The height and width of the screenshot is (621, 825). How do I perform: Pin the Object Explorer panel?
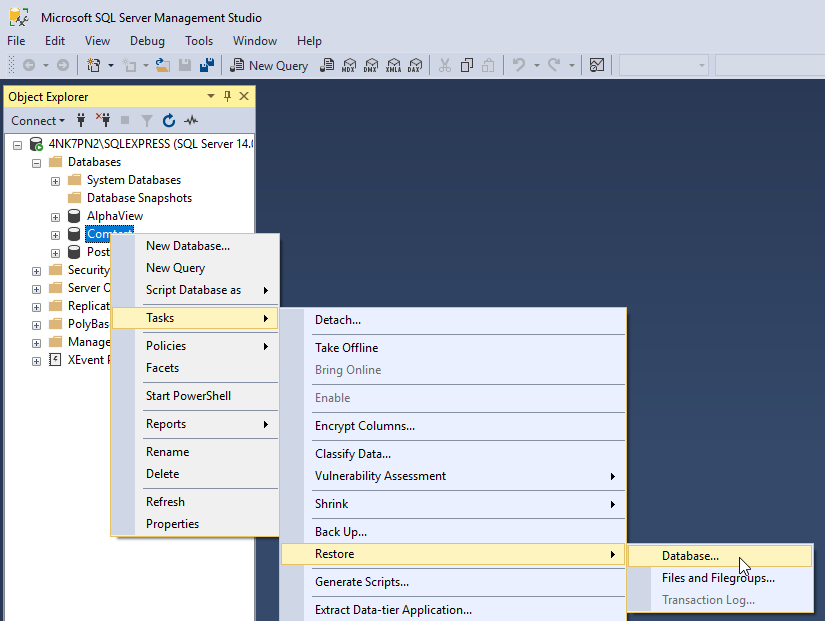(x=227, y=96)
